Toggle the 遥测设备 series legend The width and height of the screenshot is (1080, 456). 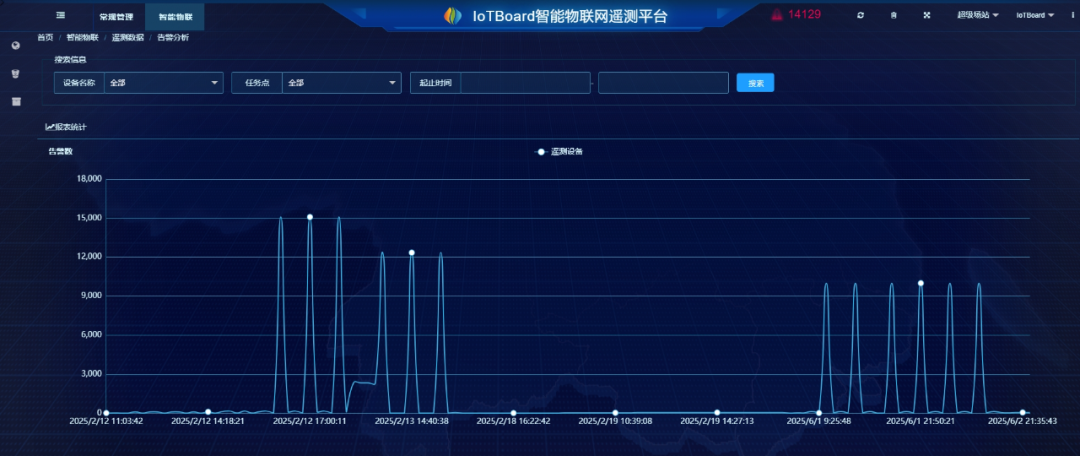coord(559,152)
